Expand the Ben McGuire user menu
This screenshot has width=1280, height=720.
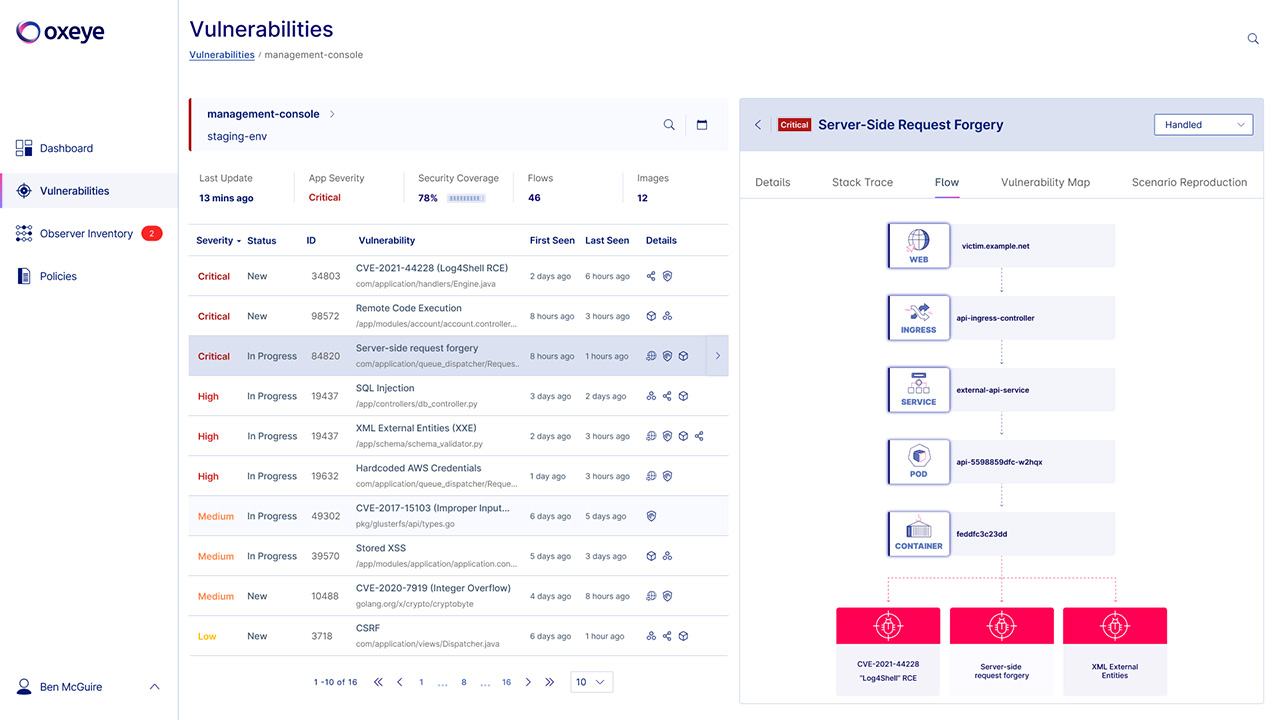154,687
